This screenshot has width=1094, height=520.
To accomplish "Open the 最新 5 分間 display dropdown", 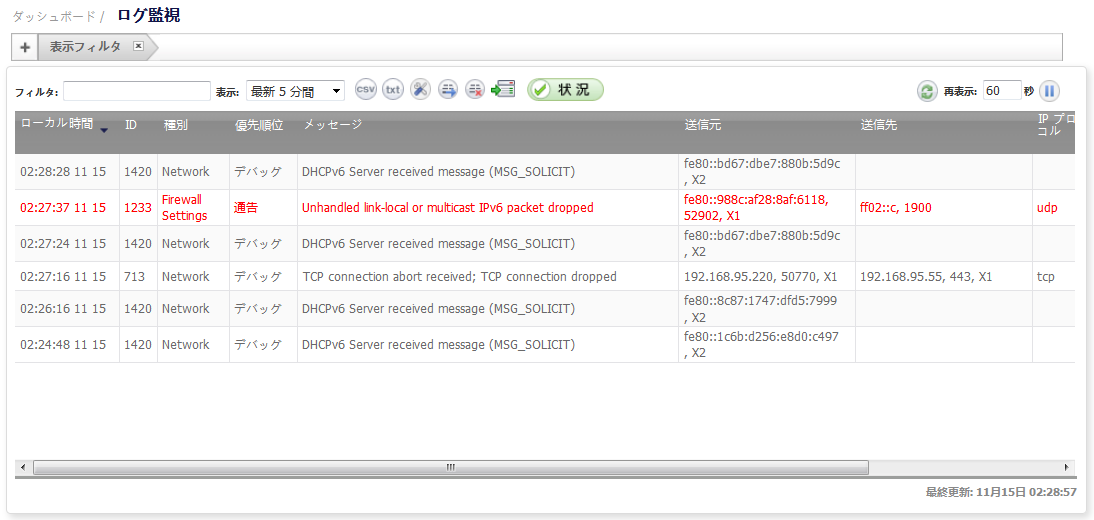I will point(295,91).
